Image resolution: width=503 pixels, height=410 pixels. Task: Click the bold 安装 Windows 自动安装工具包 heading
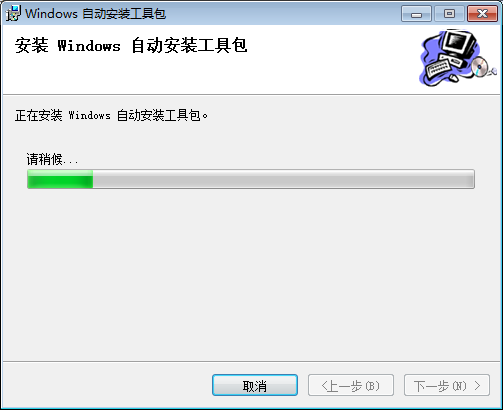point(131,45)
